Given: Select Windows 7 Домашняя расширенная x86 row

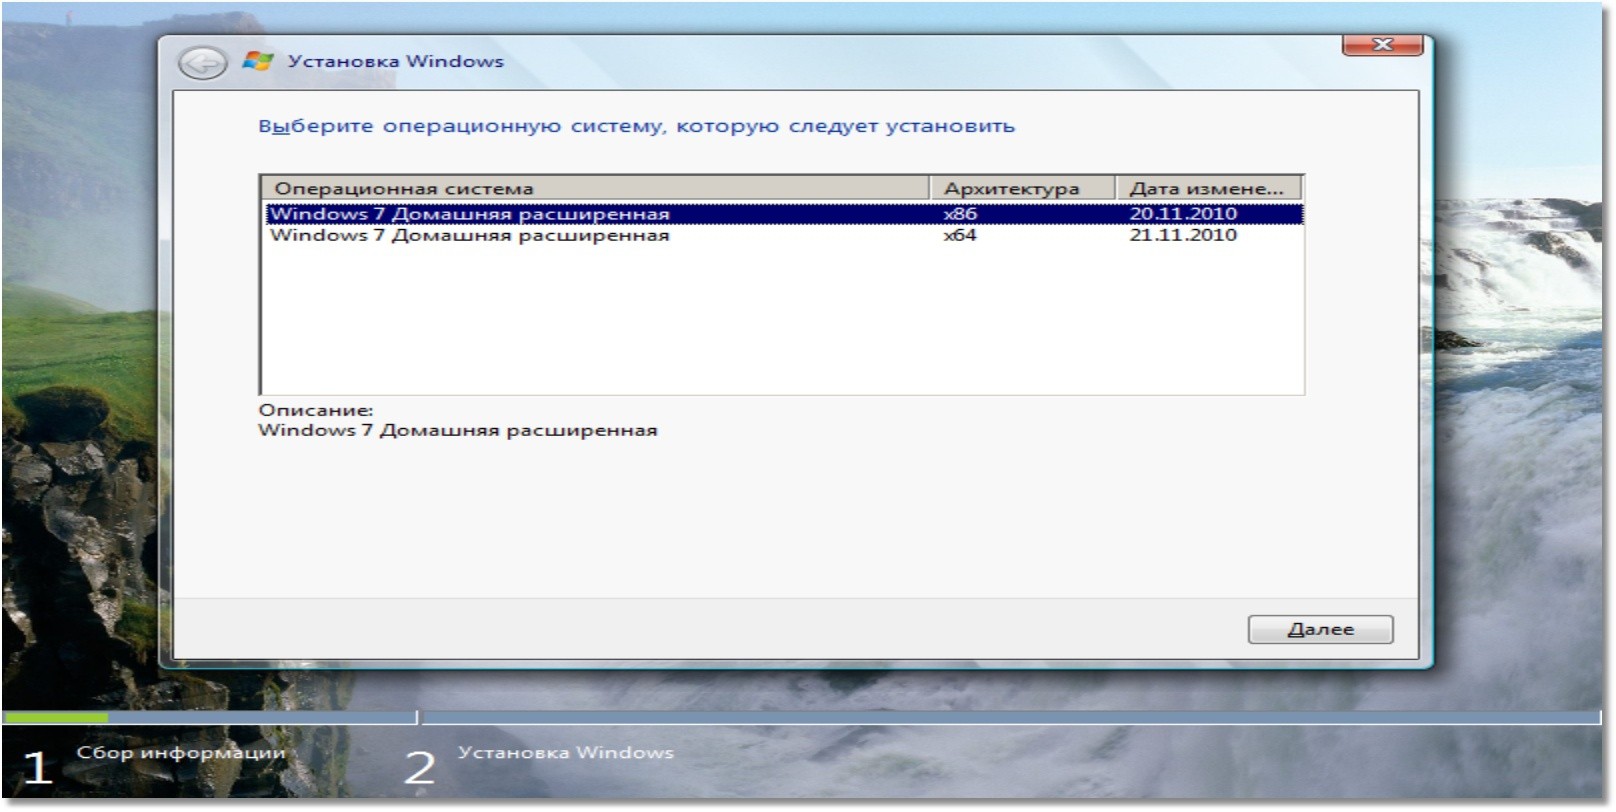Looking at the screenshot, I should [784, 214].
